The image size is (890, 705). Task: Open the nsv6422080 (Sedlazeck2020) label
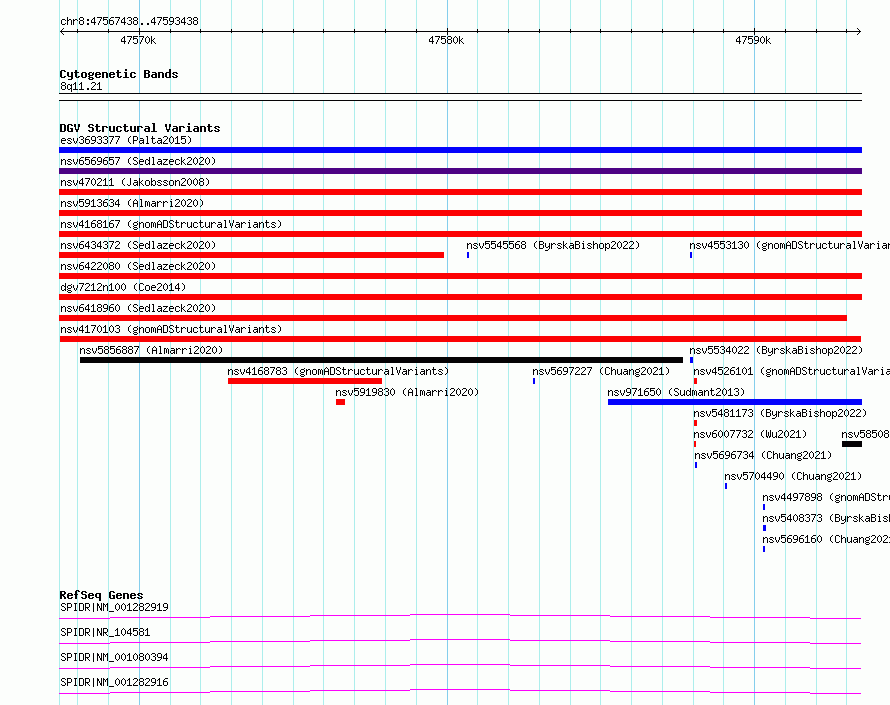[x=138, y=266]
